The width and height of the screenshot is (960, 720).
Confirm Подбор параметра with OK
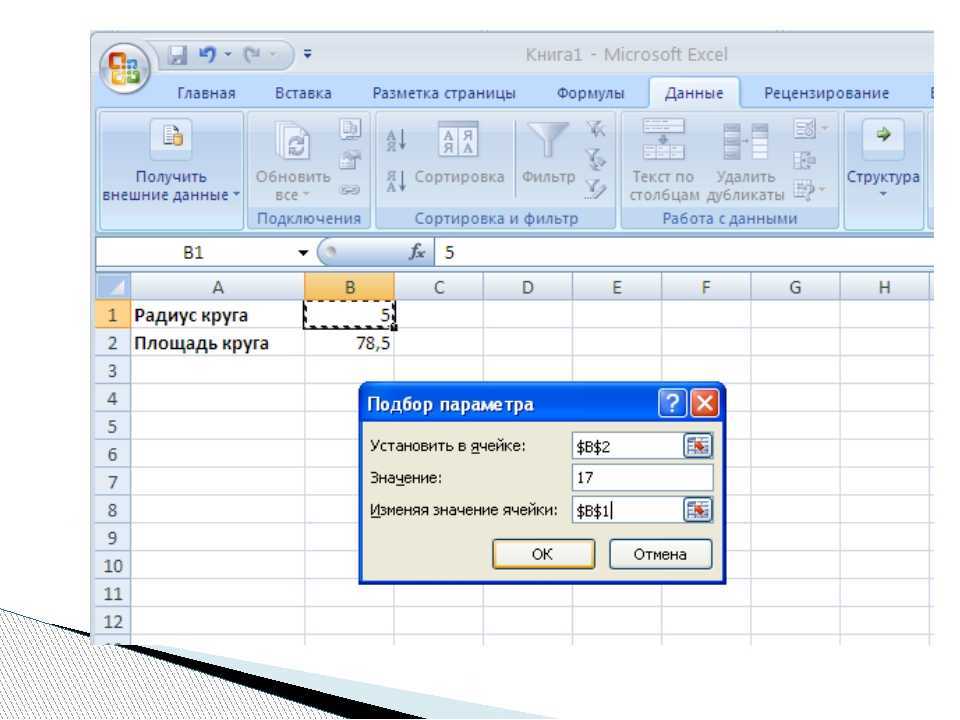[544, 554]
